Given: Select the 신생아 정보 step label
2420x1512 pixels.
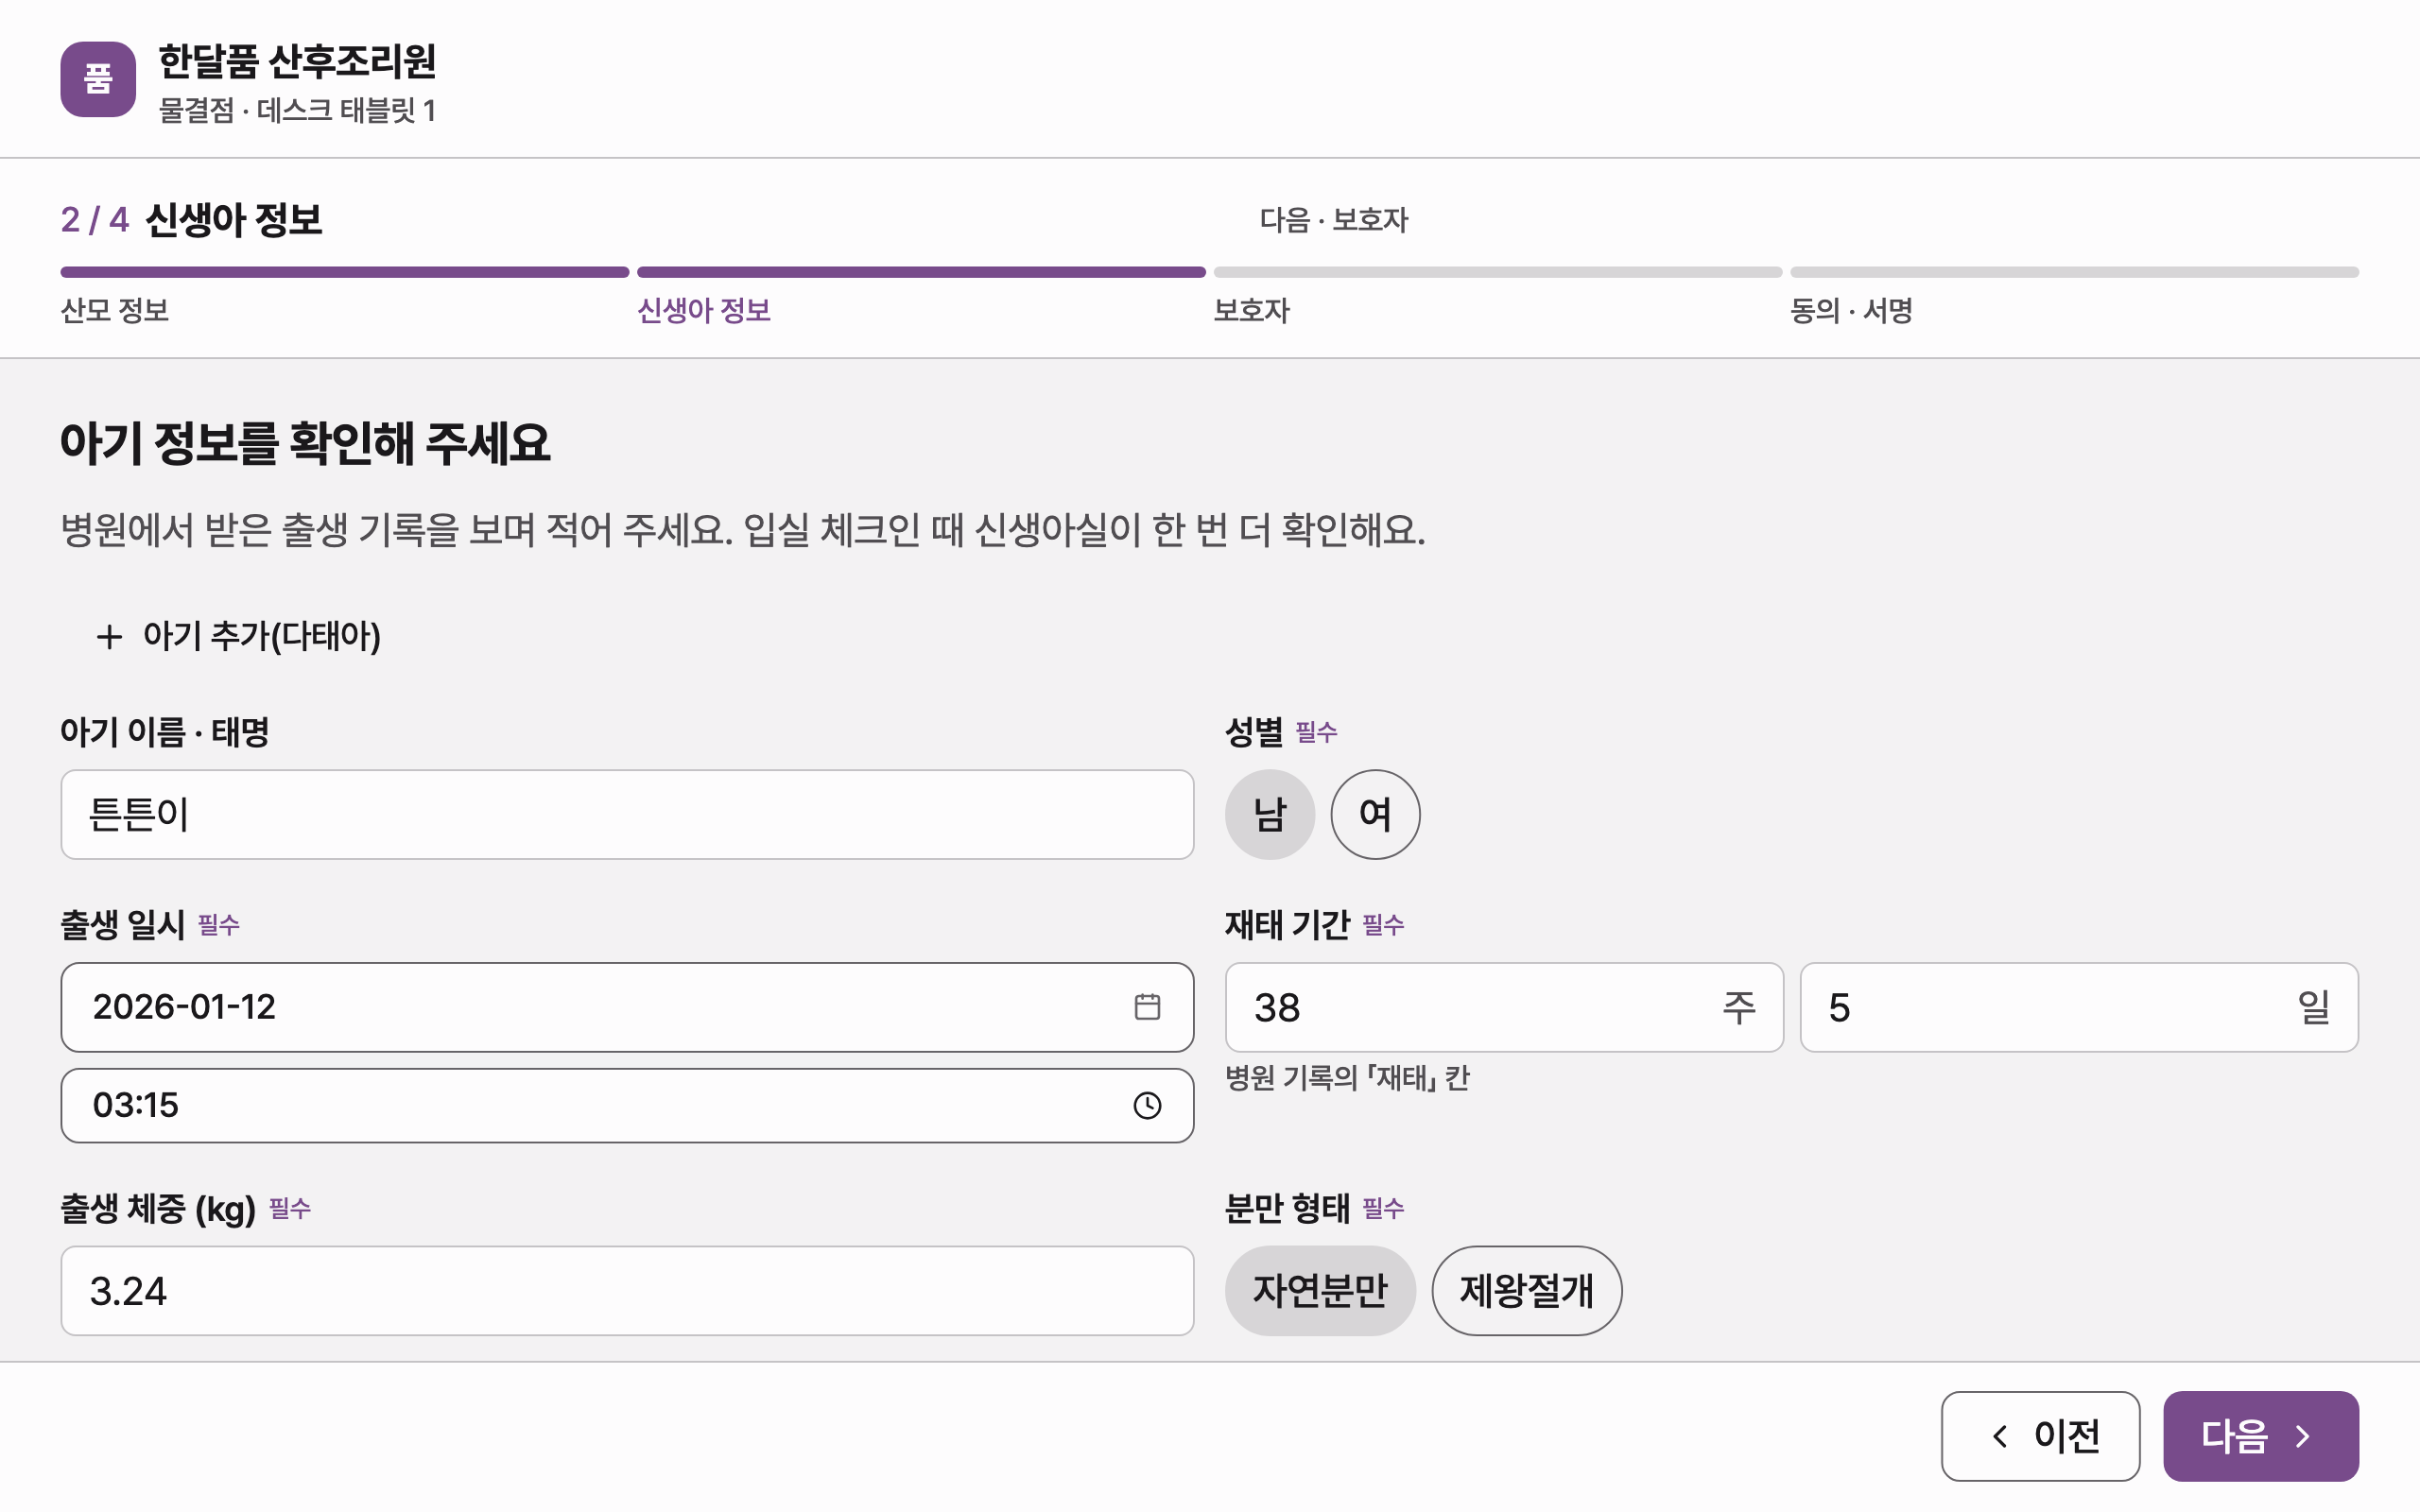Looking at the screenshot, I should [704, 311].
